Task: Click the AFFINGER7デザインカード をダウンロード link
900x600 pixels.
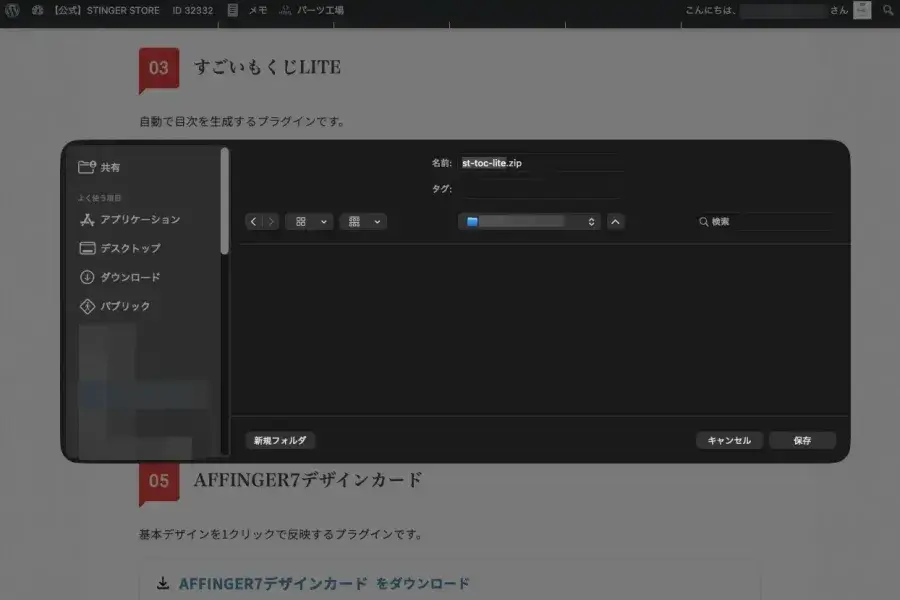Action: [324, 584]
